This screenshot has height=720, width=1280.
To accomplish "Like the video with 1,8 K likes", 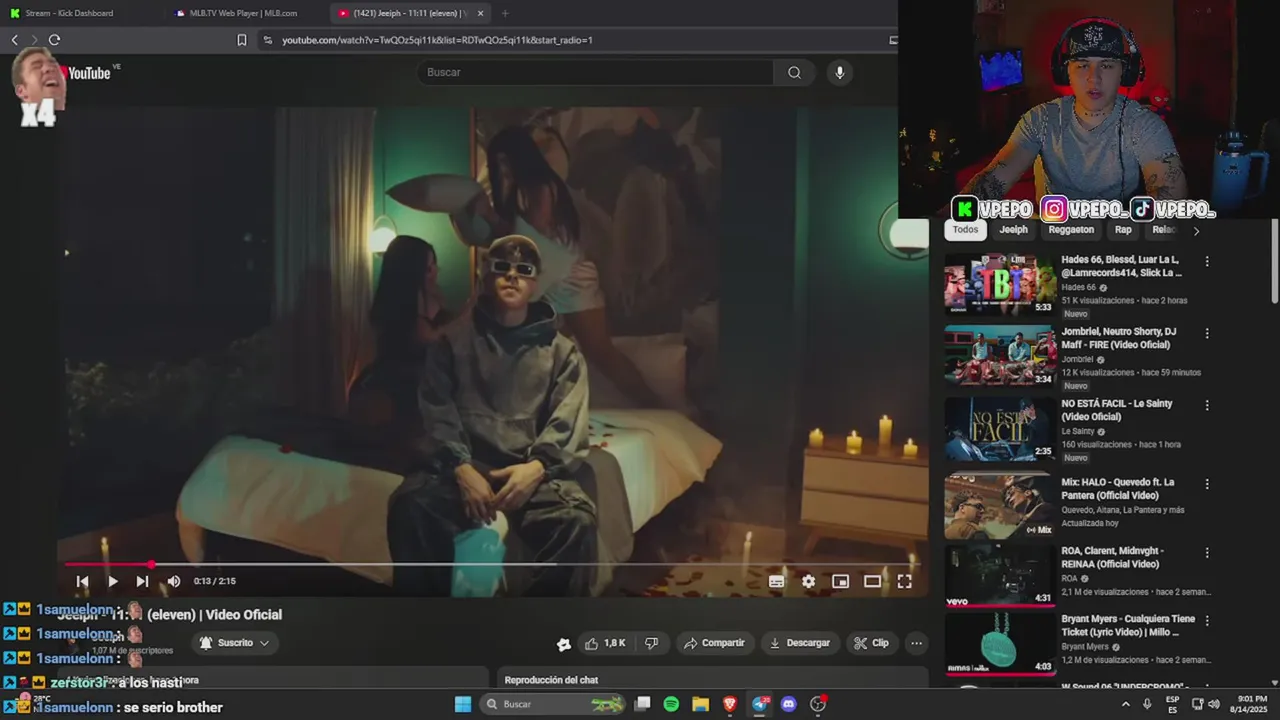I will (606, 643).
